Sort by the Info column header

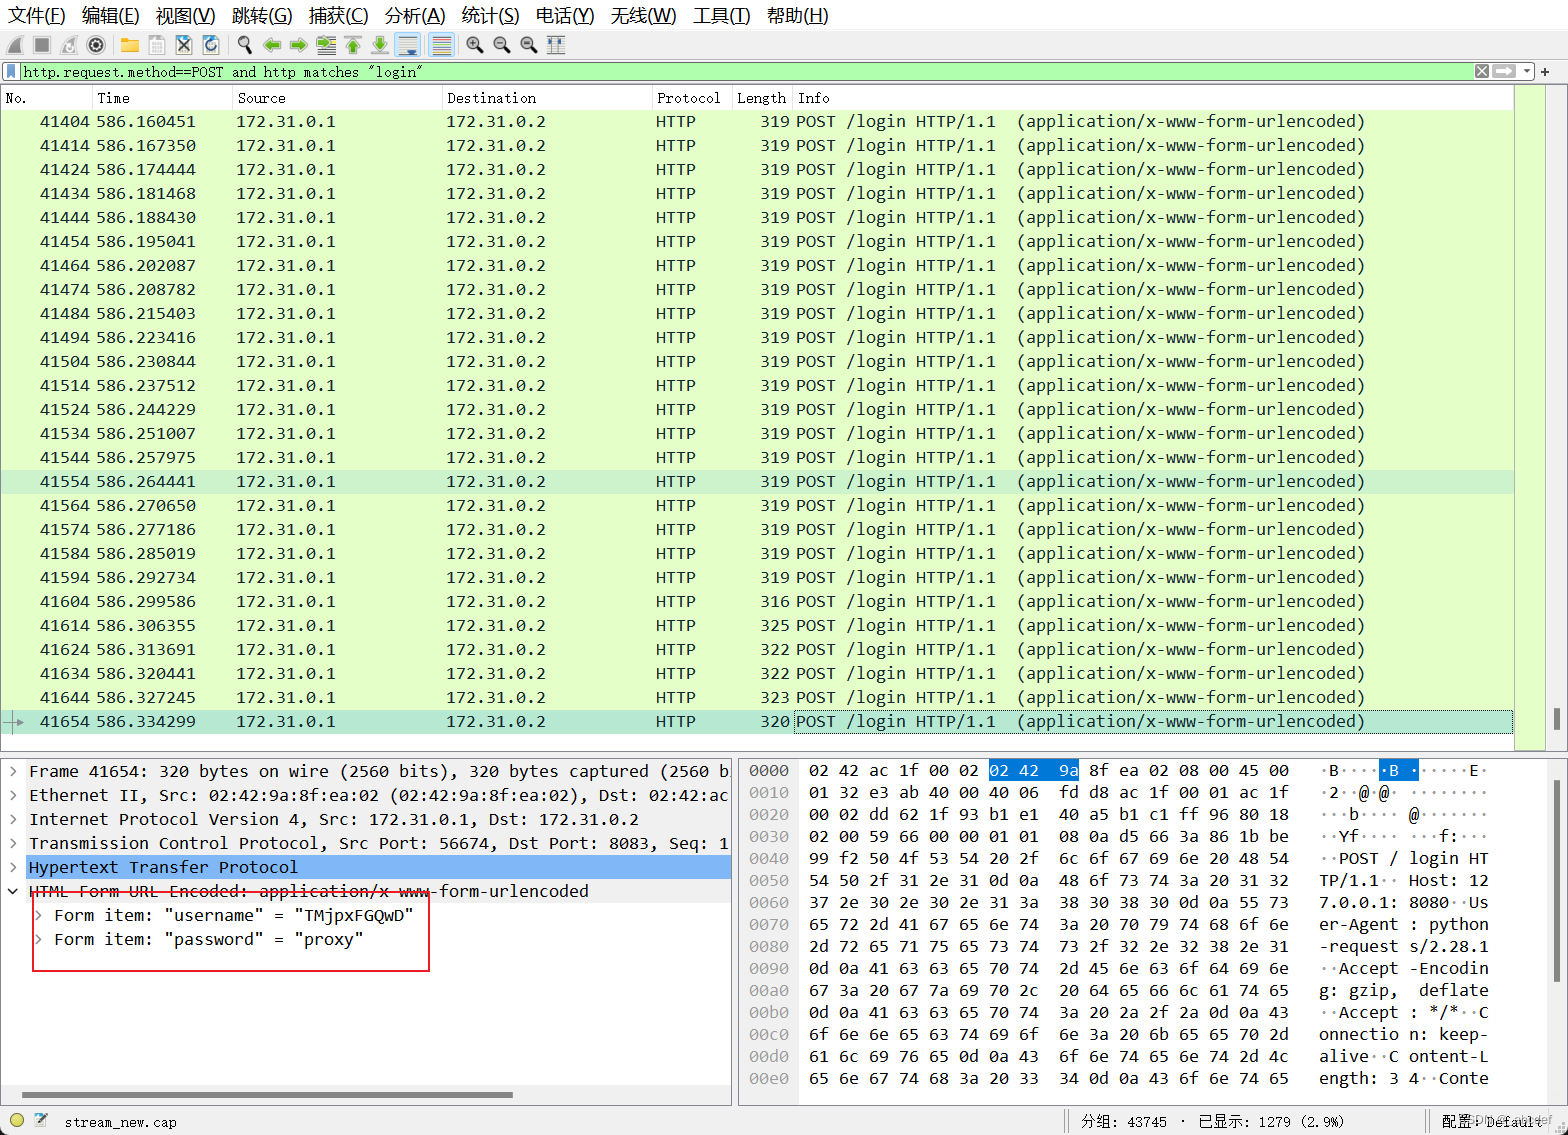click(1153, 98)
